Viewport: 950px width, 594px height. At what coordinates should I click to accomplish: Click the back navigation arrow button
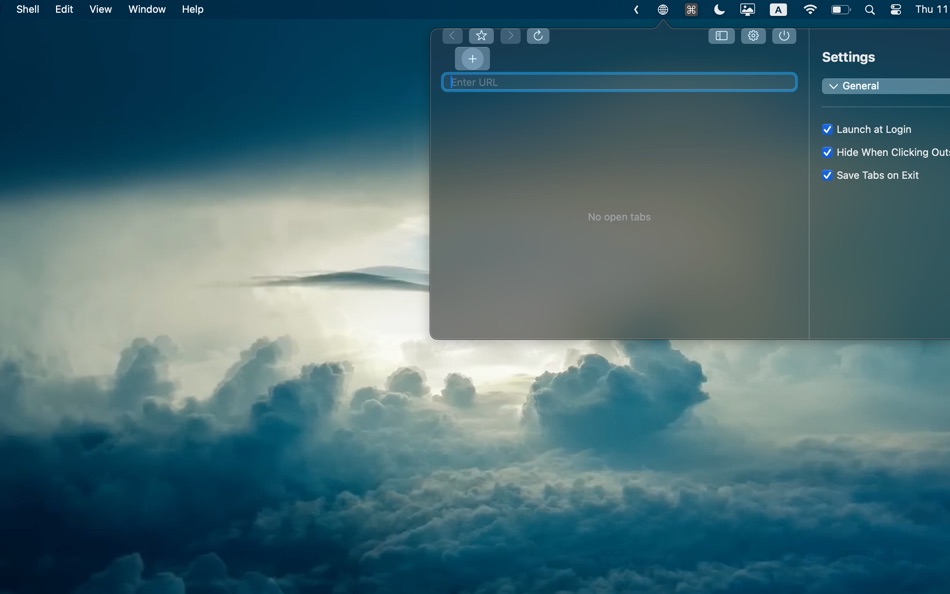452,36
